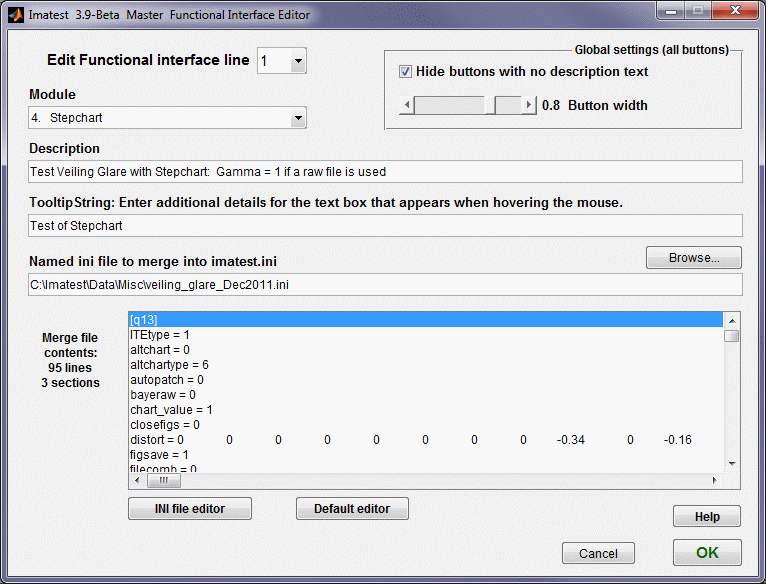Click the Browse... button

[694, 258]
